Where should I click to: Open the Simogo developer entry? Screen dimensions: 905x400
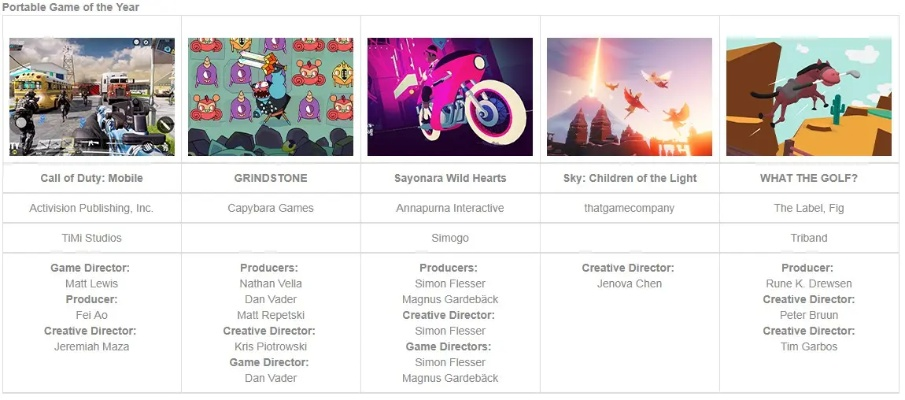tap(450, 238)
